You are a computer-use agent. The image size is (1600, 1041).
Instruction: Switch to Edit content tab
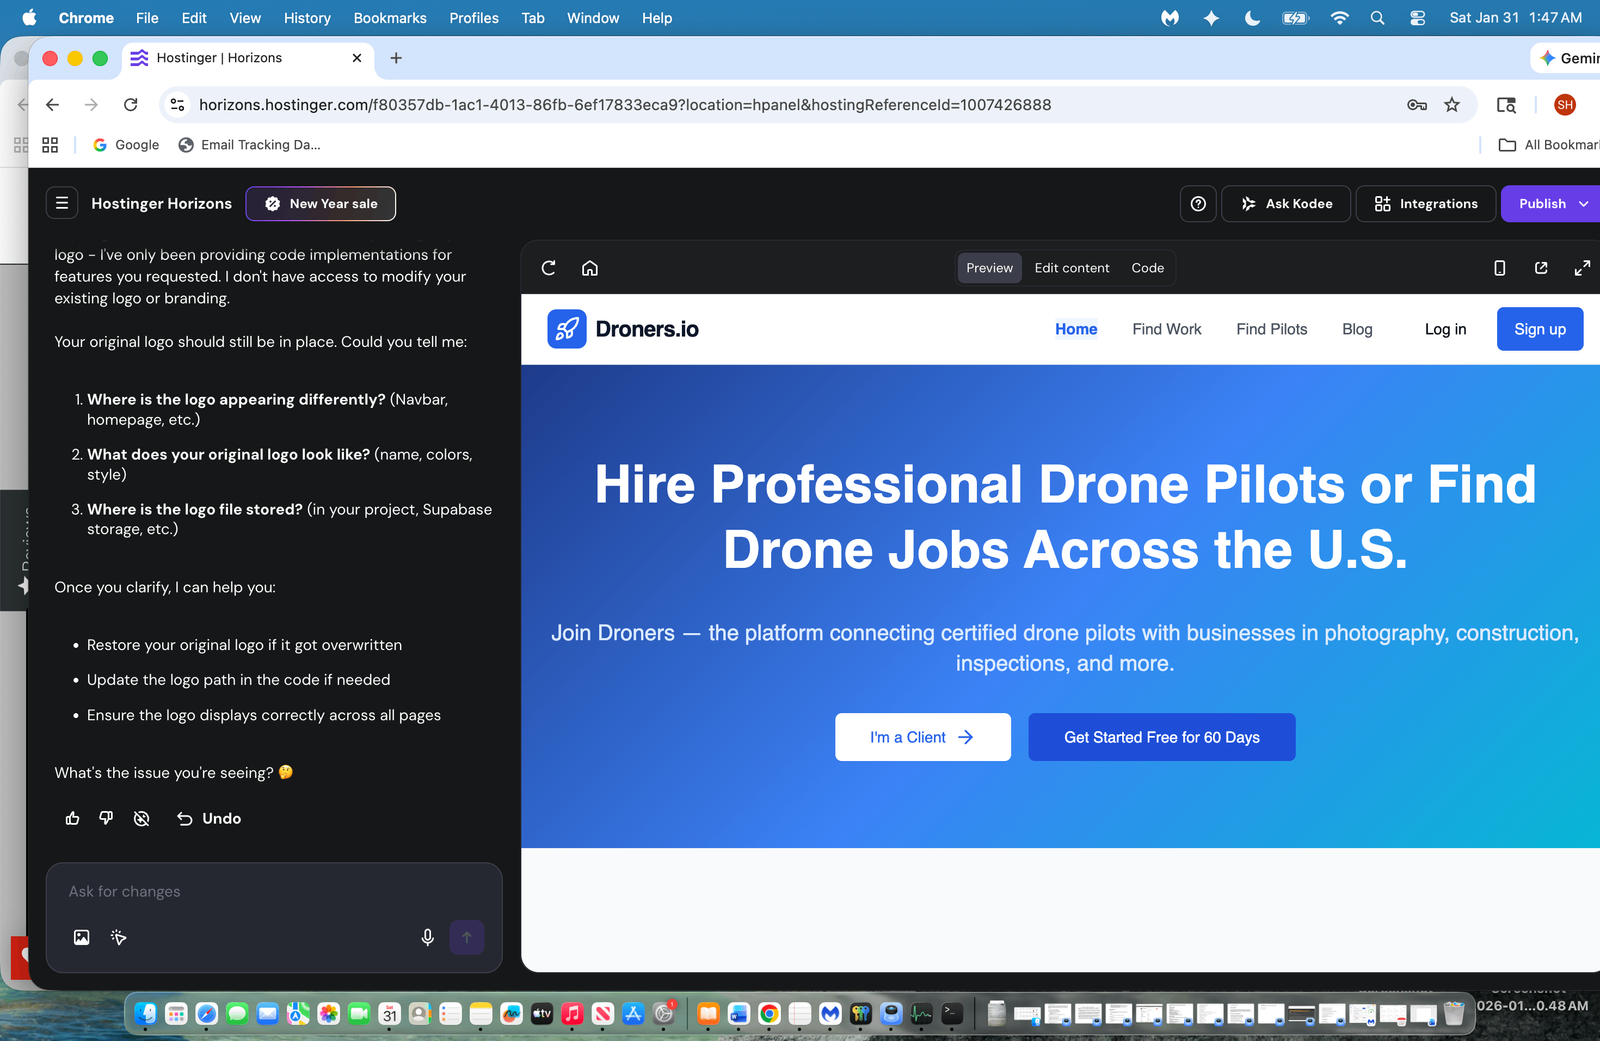1071,268
